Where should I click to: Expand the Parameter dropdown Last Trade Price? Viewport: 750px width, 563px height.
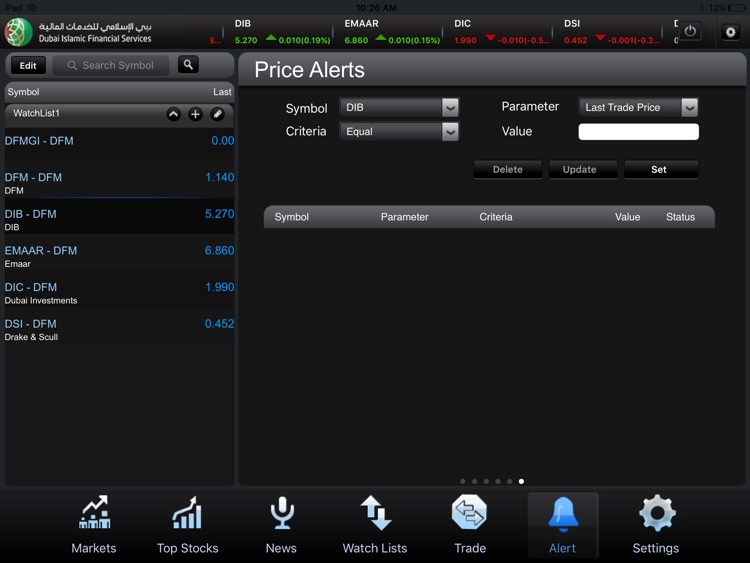pyautogui.click(x=638, y=108)
